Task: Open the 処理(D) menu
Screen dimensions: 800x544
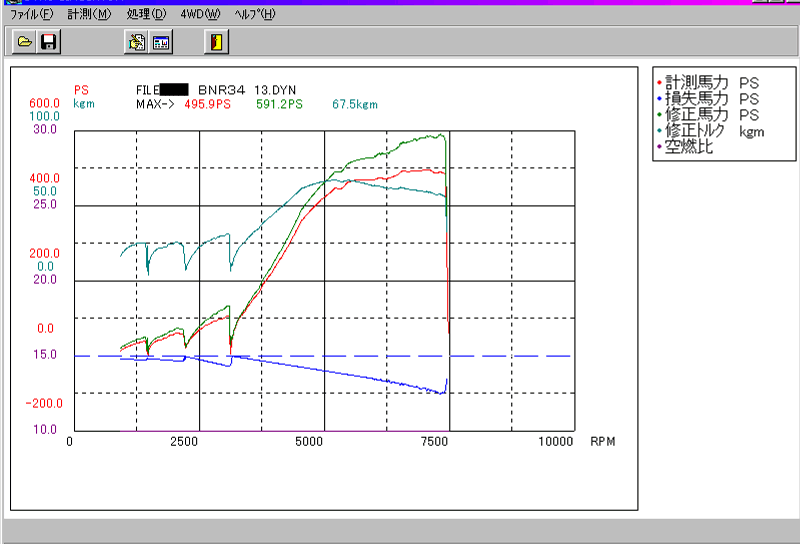Action: pyautogui.click(x=146, y=14)
